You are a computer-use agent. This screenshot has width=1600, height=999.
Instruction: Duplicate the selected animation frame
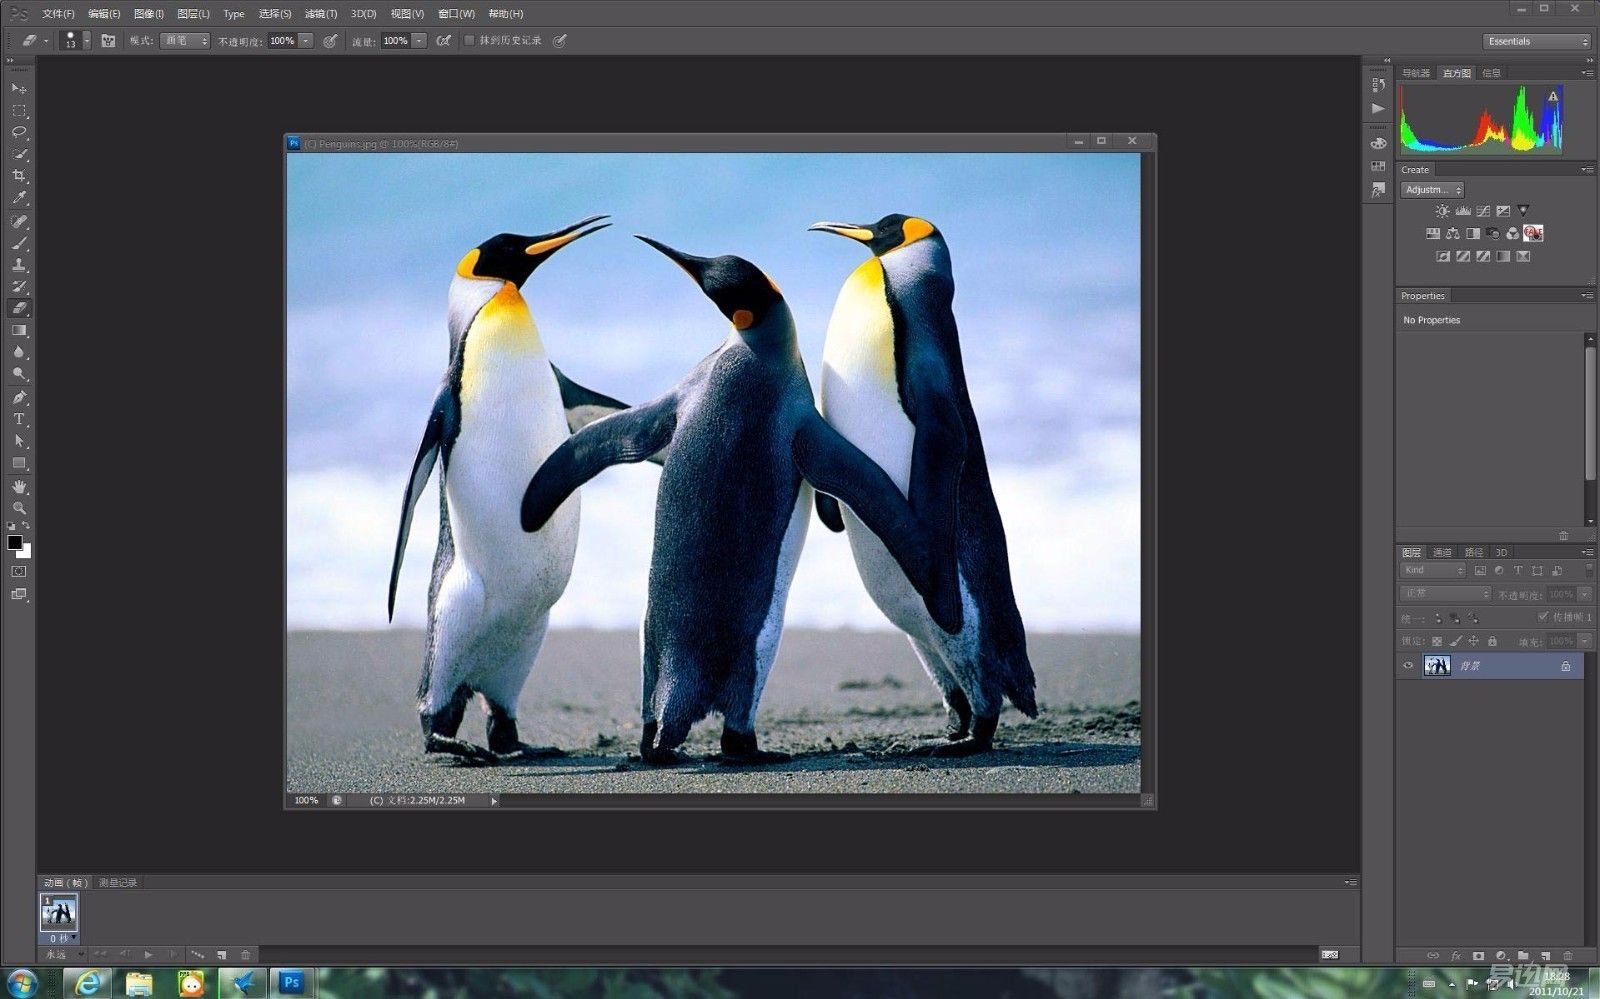(x=222, y=955)
